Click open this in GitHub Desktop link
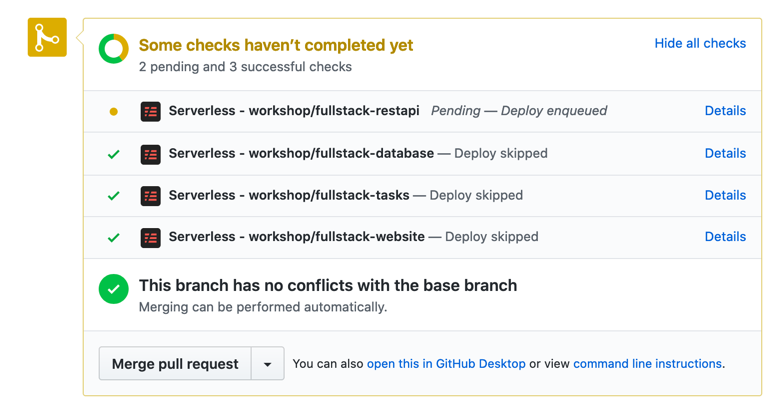Screen dimensions: 778x415 (x=446, y=364)
